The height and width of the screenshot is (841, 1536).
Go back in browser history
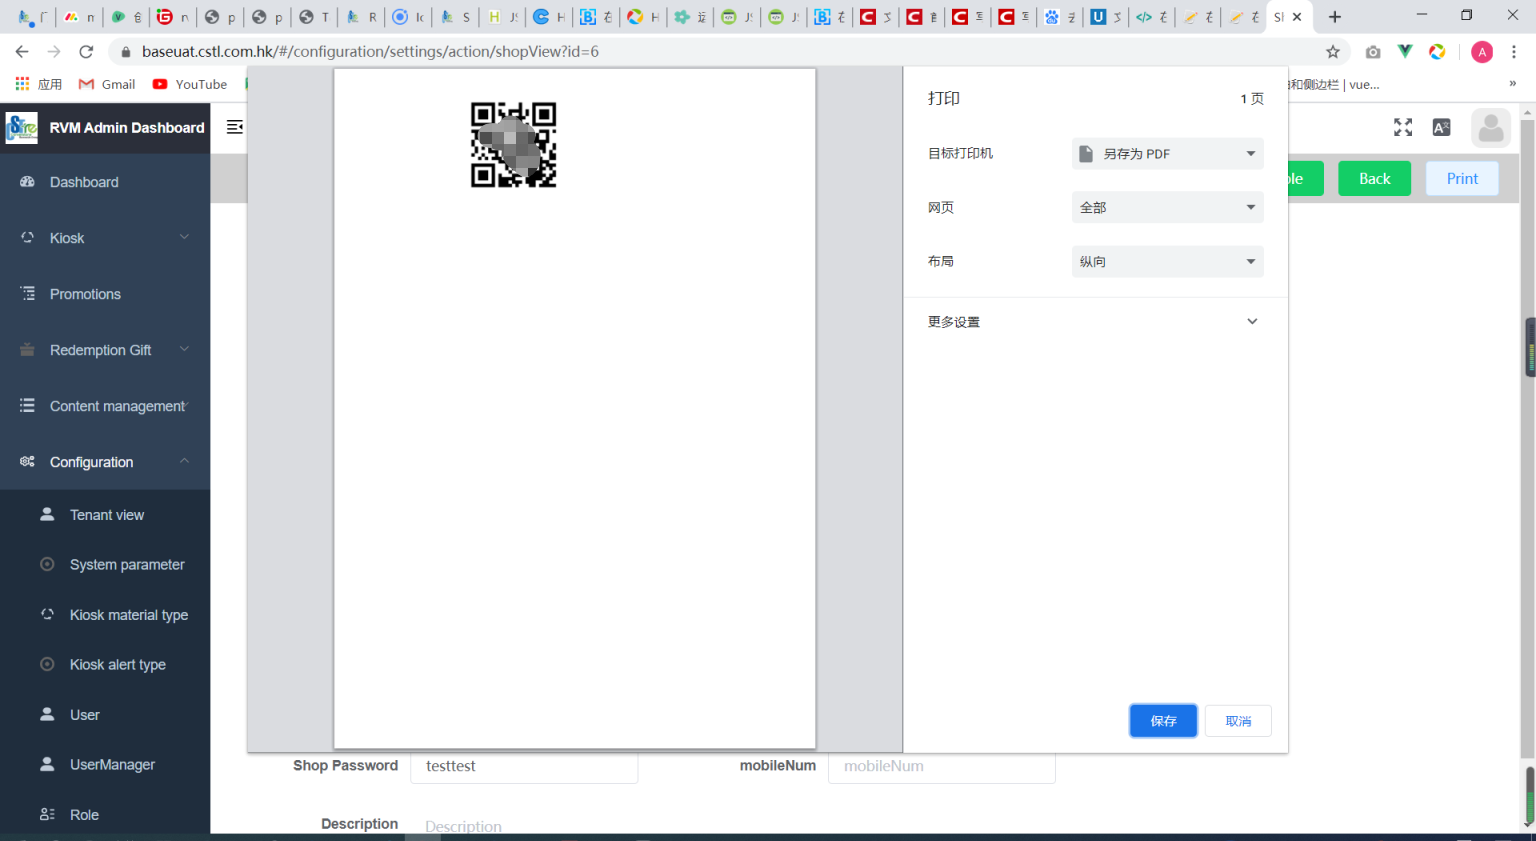[22, 52]
